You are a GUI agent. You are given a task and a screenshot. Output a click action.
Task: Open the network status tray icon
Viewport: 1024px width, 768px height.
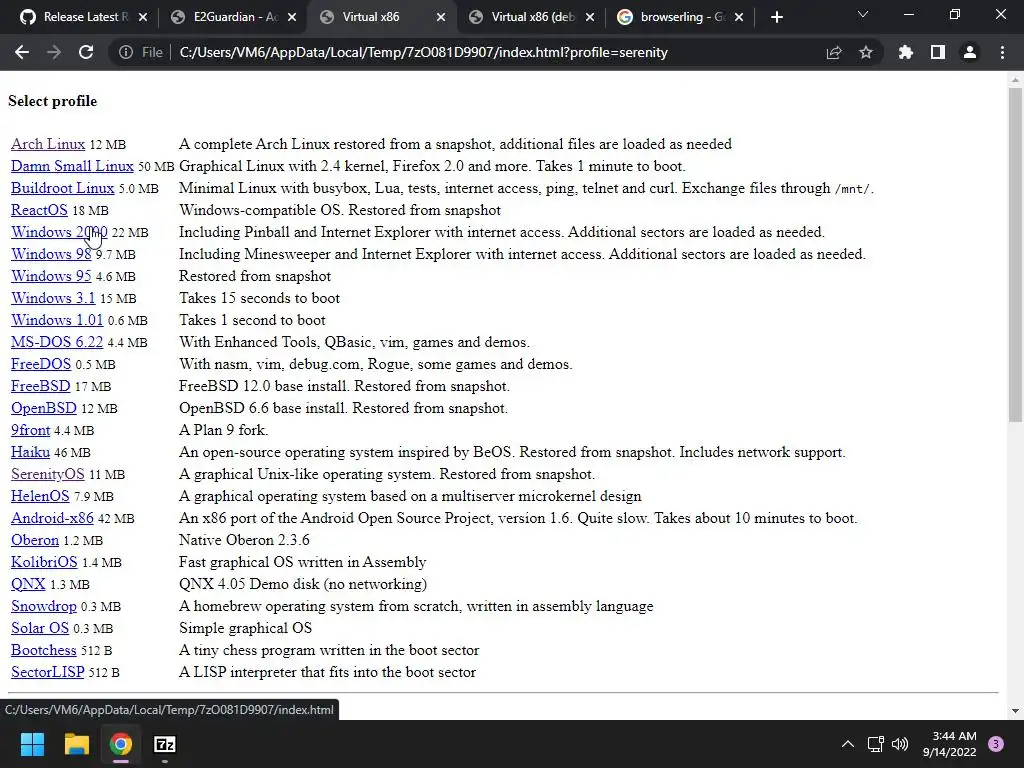pos(875,744)
